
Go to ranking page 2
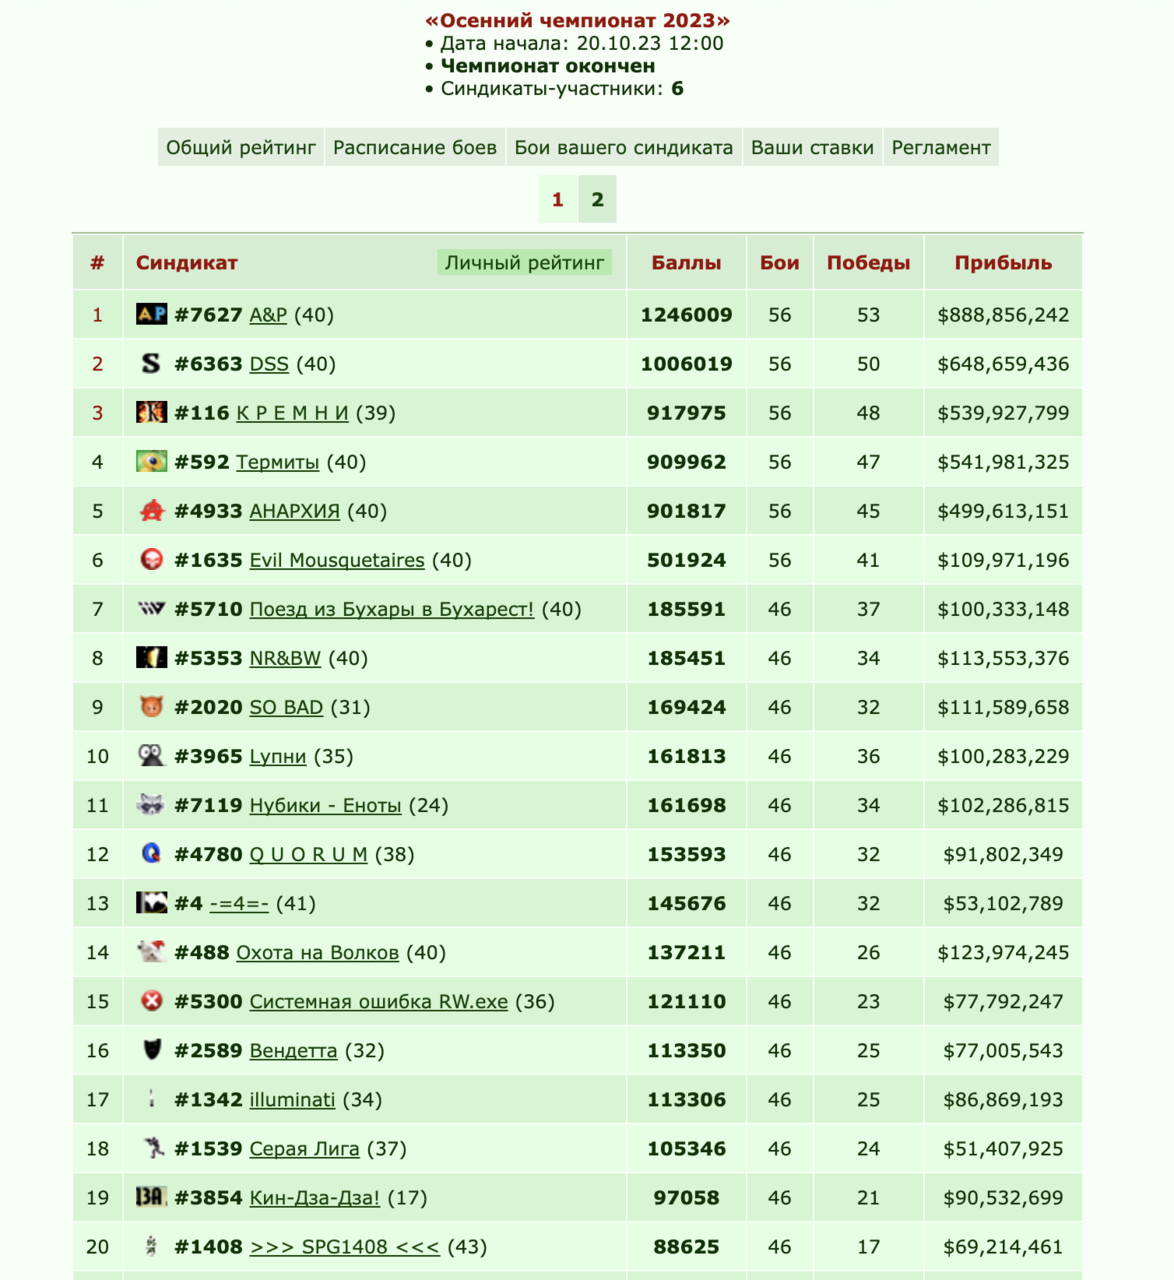pos(598,199)
